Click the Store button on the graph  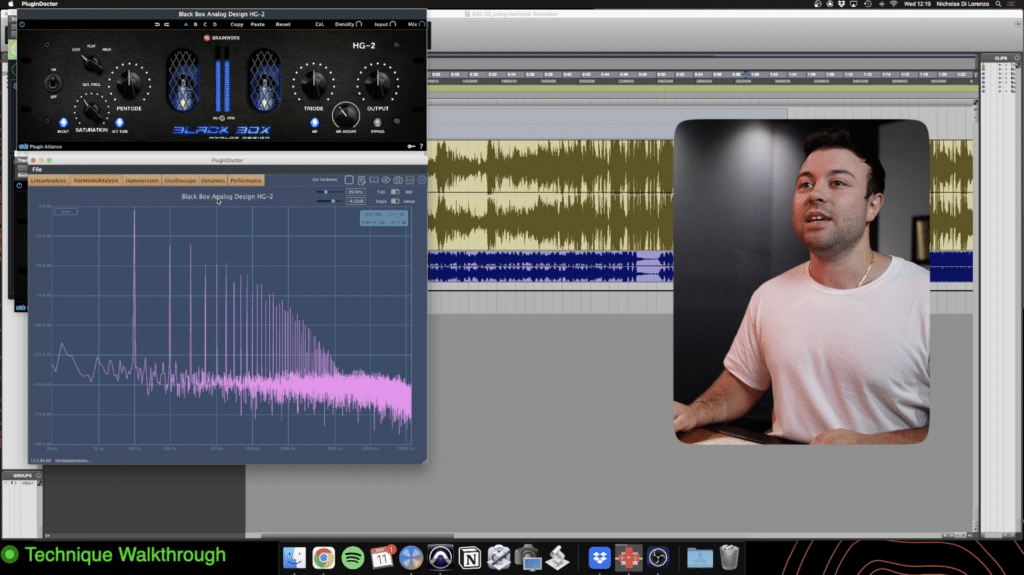coord(66,212)
